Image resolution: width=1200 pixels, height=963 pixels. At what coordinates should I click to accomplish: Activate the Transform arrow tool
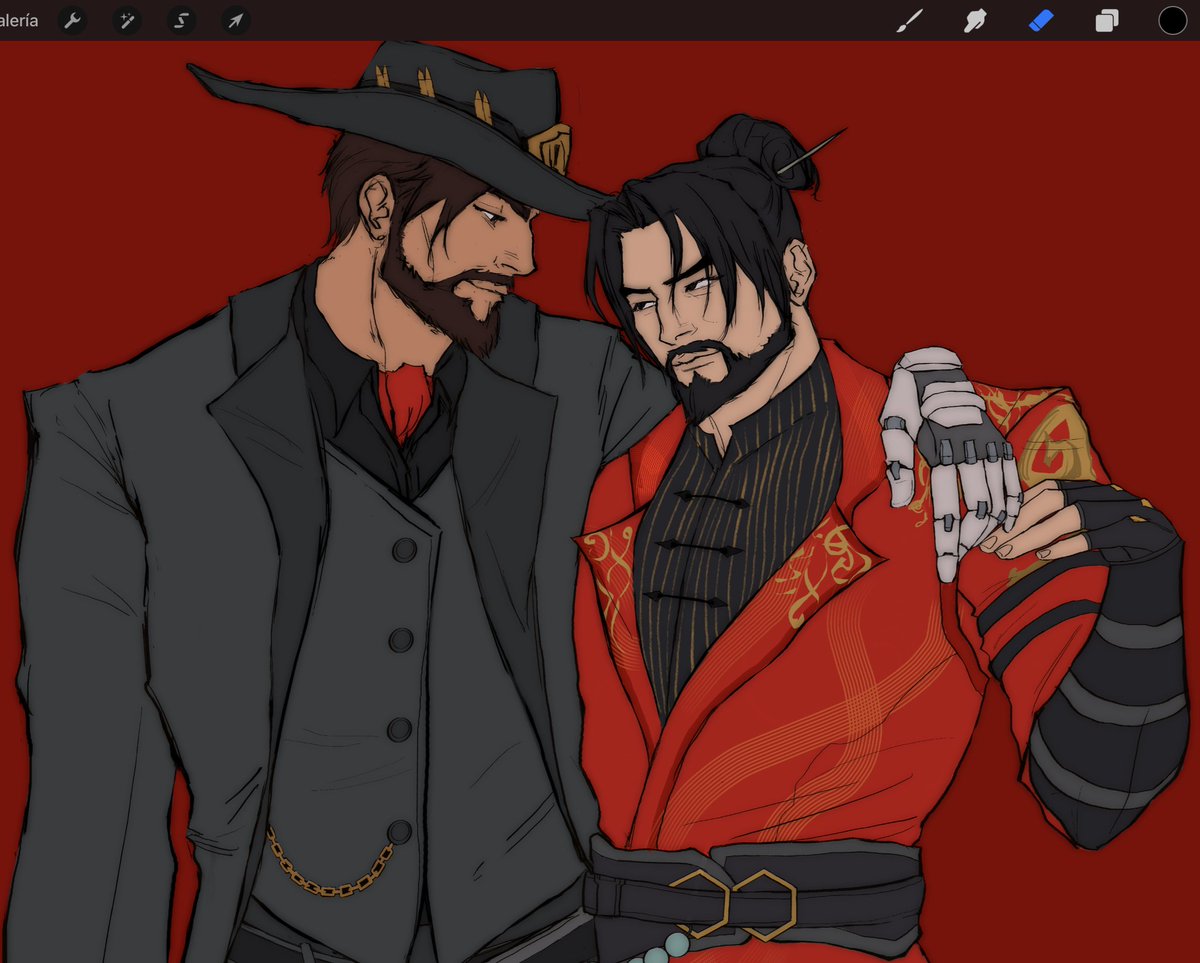click(x=235, y=20)
